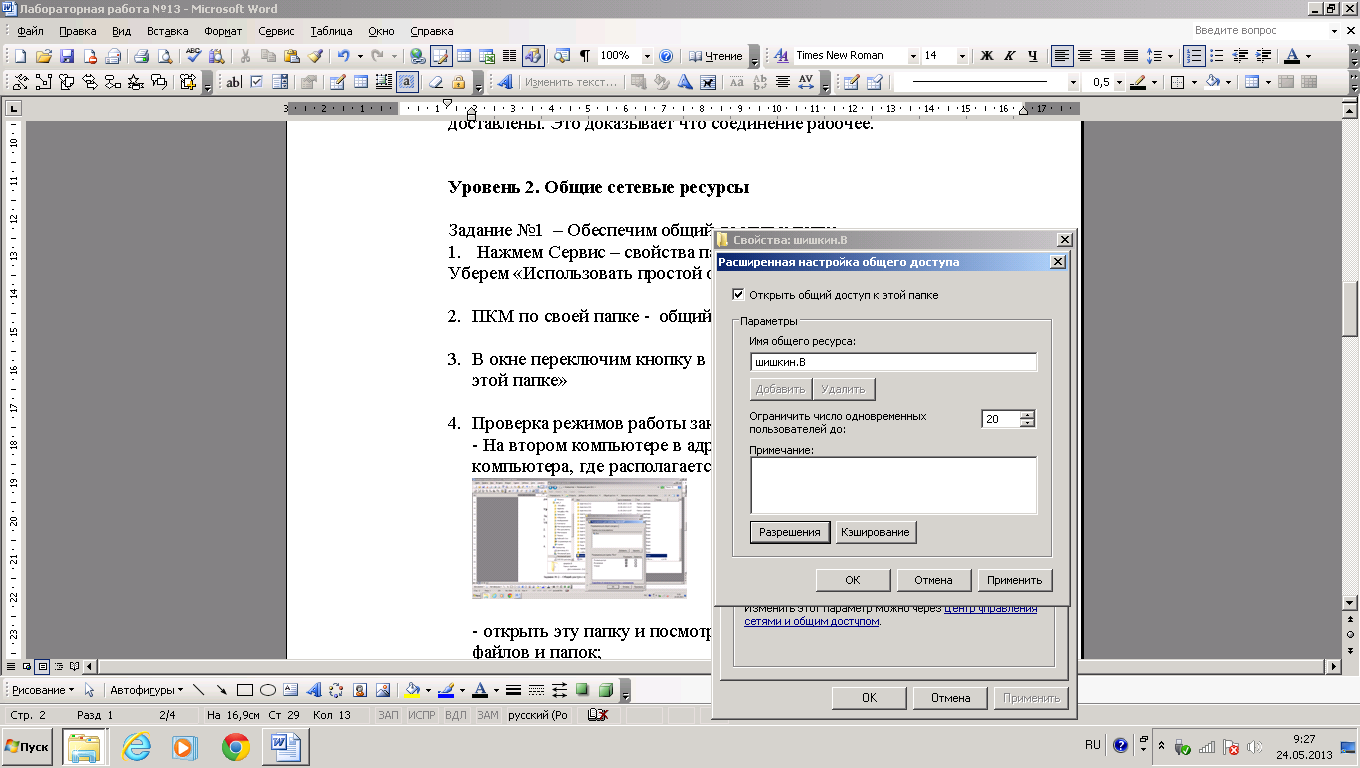Apply bold Ж formatting
The height and width of the screenshot is (768, 1360).
coord(986,56)
